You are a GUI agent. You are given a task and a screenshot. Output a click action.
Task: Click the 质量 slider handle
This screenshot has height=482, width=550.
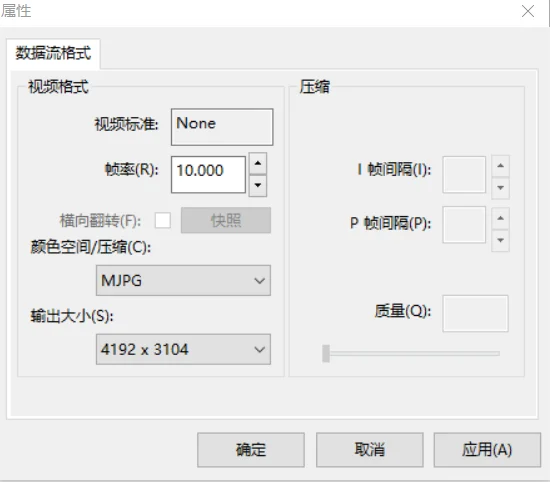click(326, 354)
